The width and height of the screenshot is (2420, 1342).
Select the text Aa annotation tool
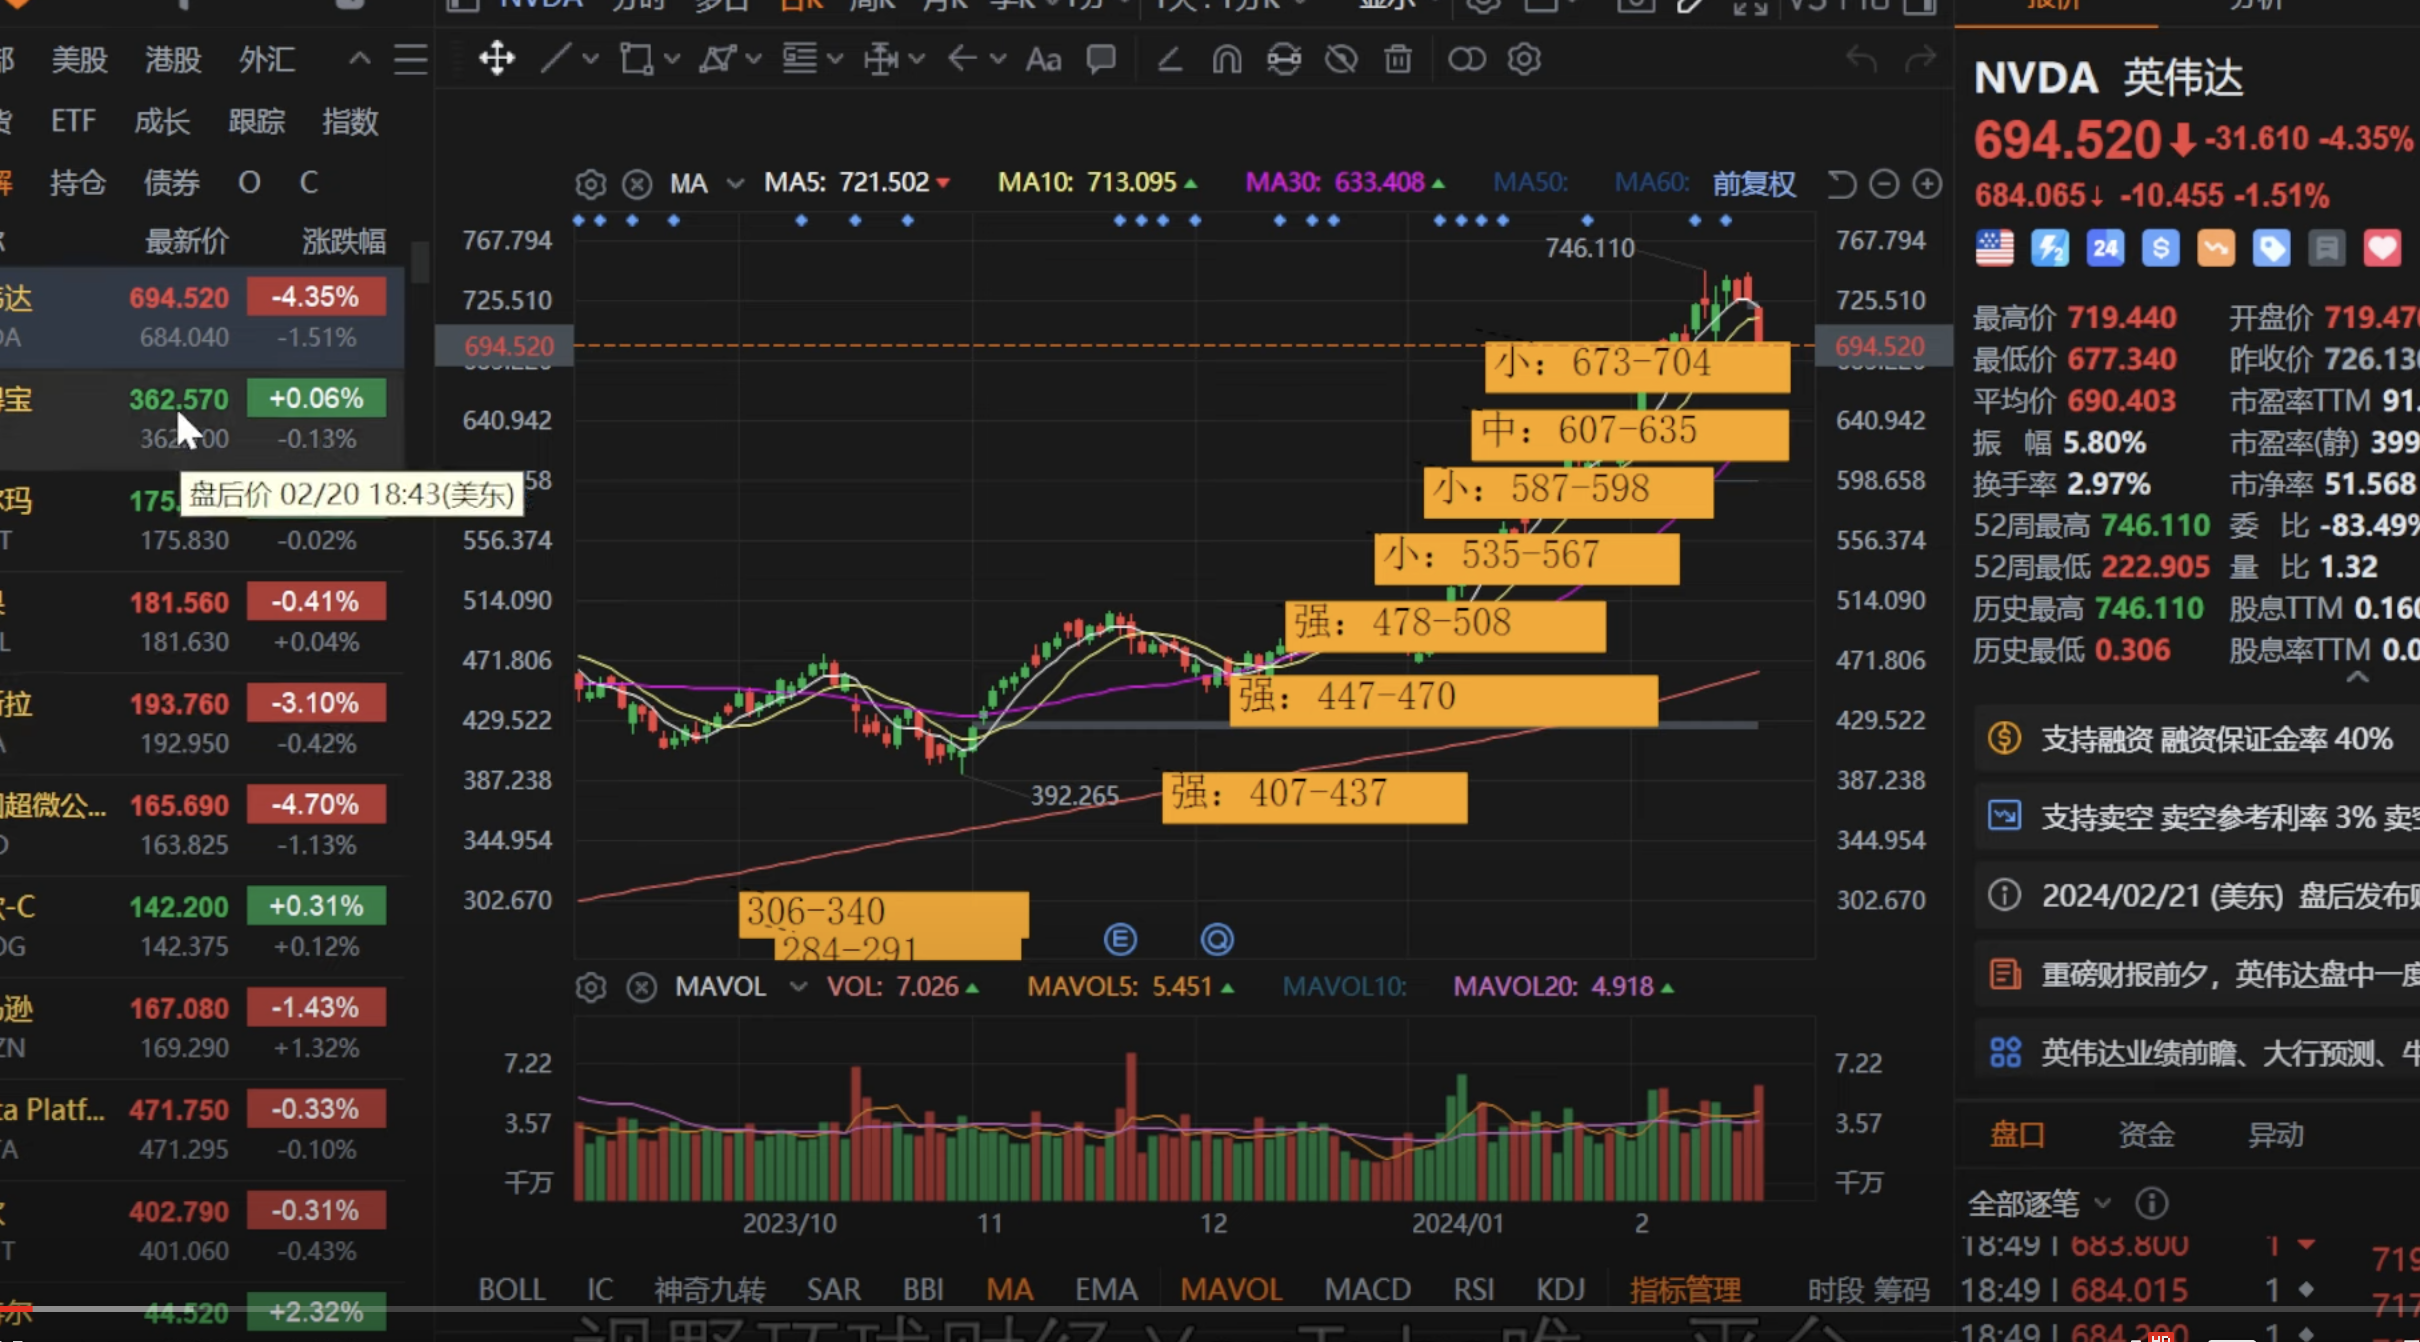(x=1043, y=59)
